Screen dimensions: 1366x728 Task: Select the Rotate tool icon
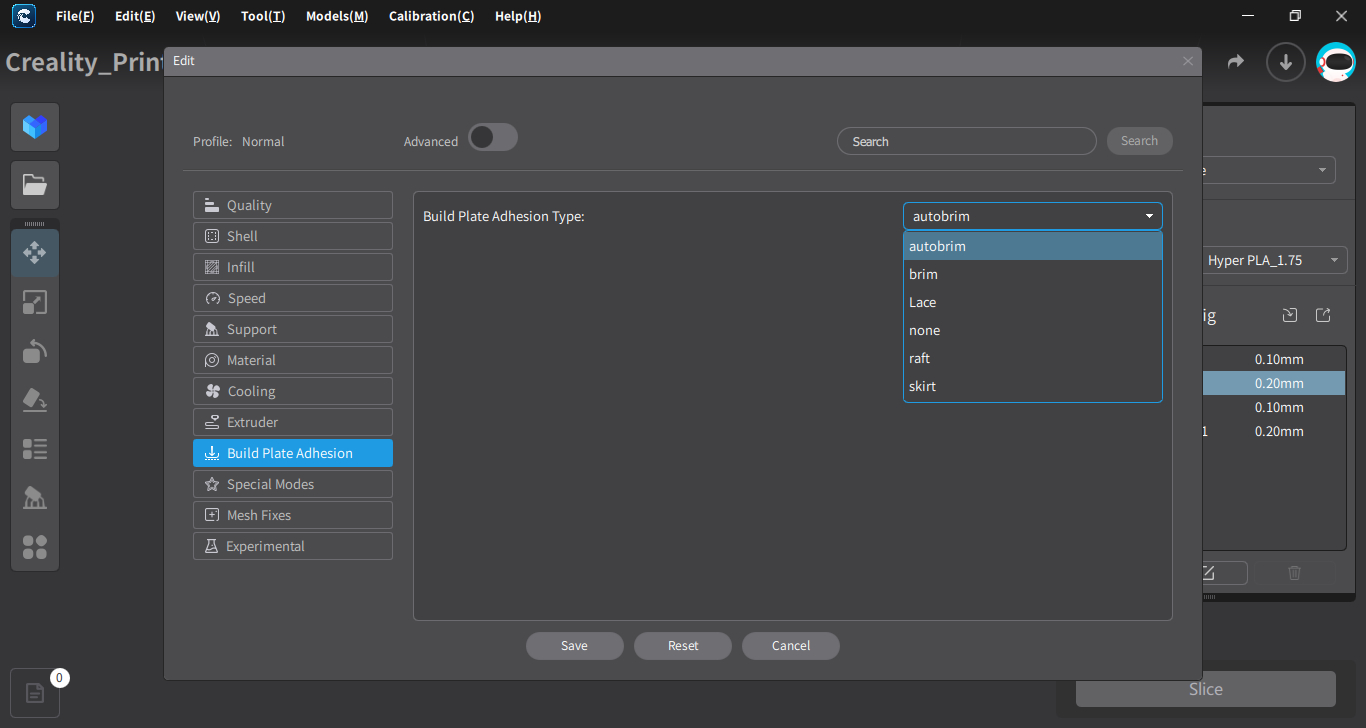(x=35, y=351)
